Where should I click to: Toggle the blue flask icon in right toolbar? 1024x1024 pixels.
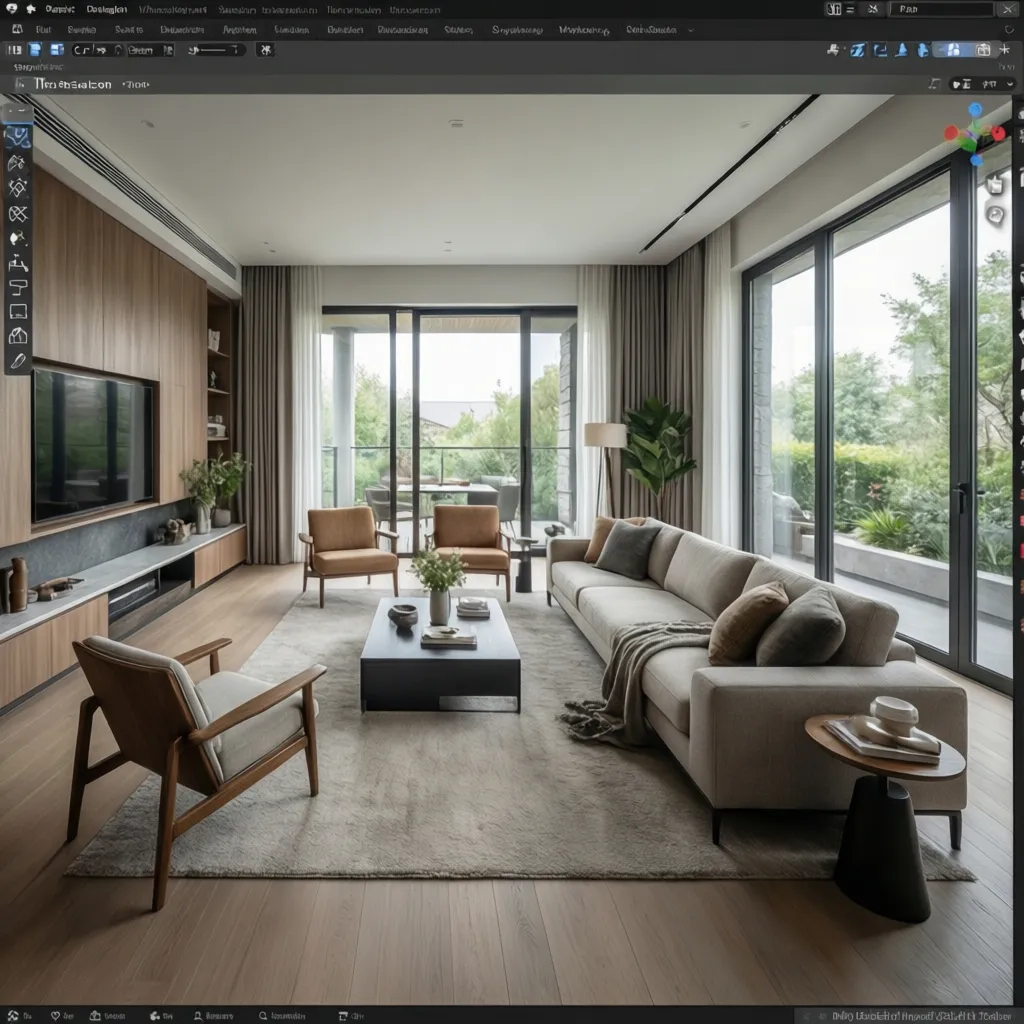click(x=901, y=50)
